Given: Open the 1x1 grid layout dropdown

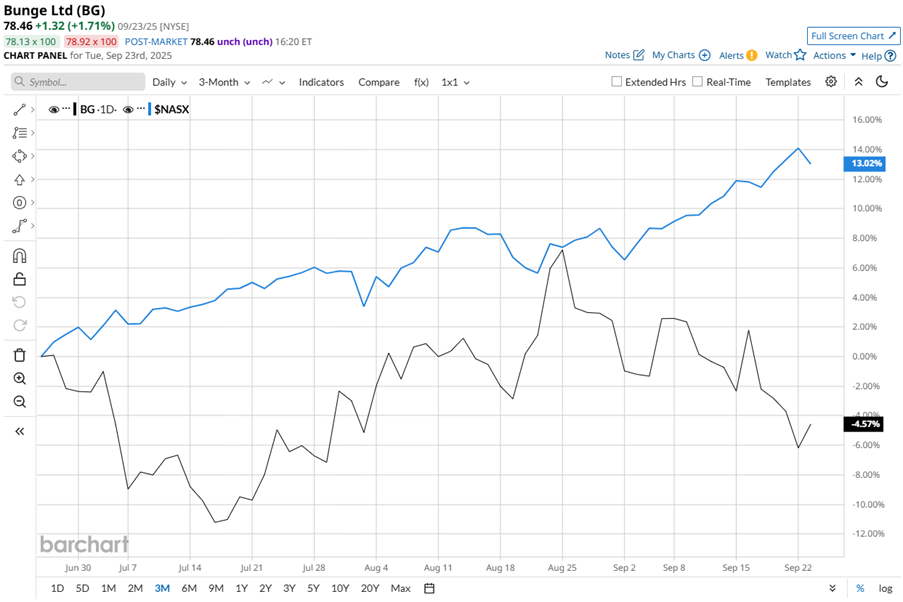Looking at the screenshot, I should (x=455, y=82).
